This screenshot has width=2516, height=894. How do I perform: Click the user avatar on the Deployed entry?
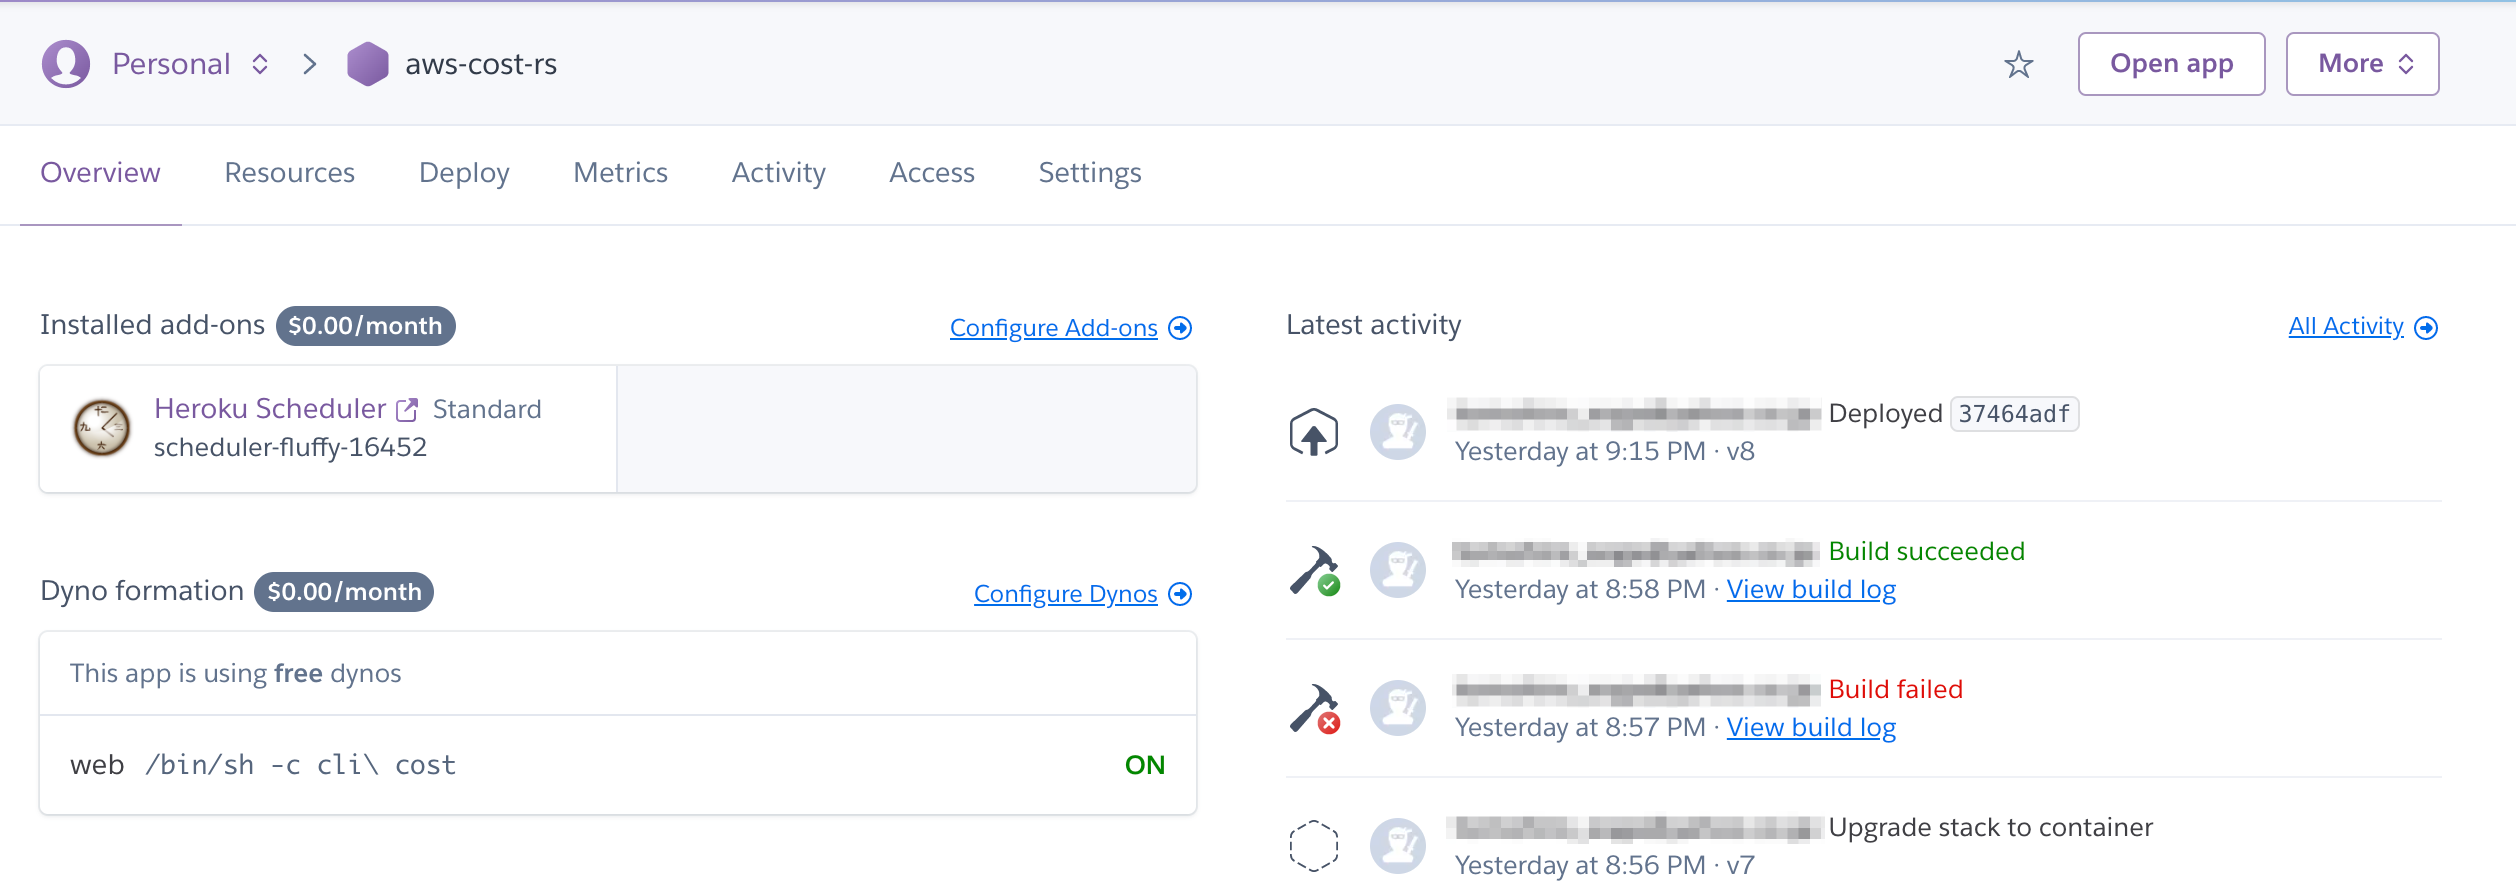click(1398, 432)
